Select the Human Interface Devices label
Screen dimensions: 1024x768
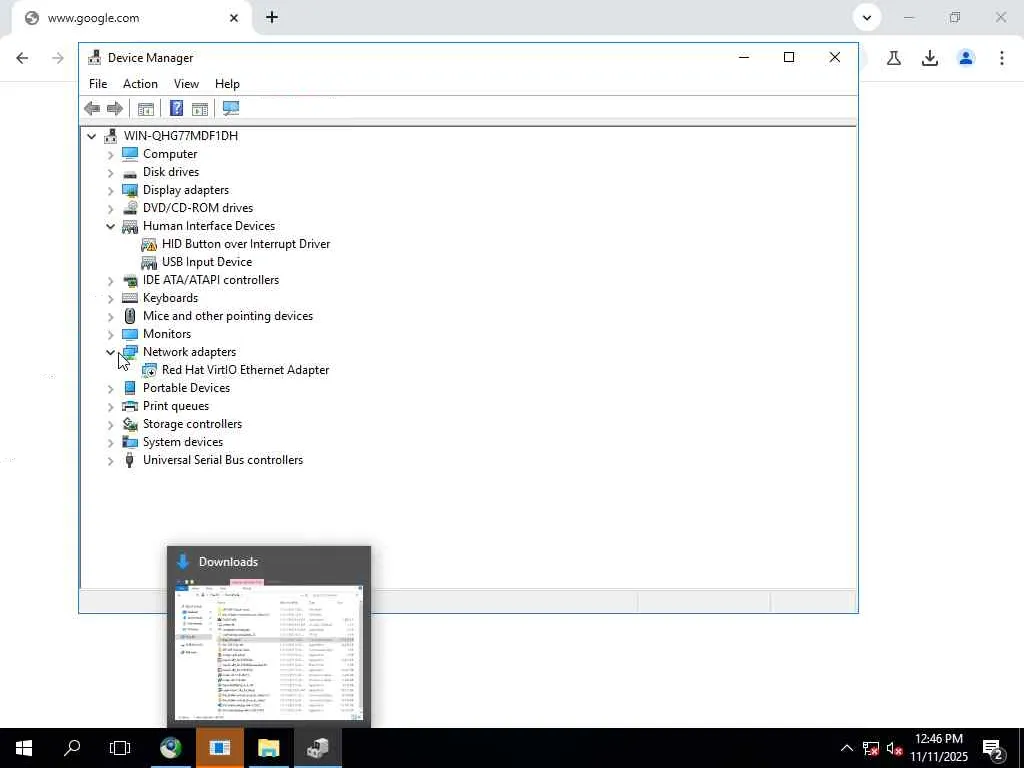point(209,226)
